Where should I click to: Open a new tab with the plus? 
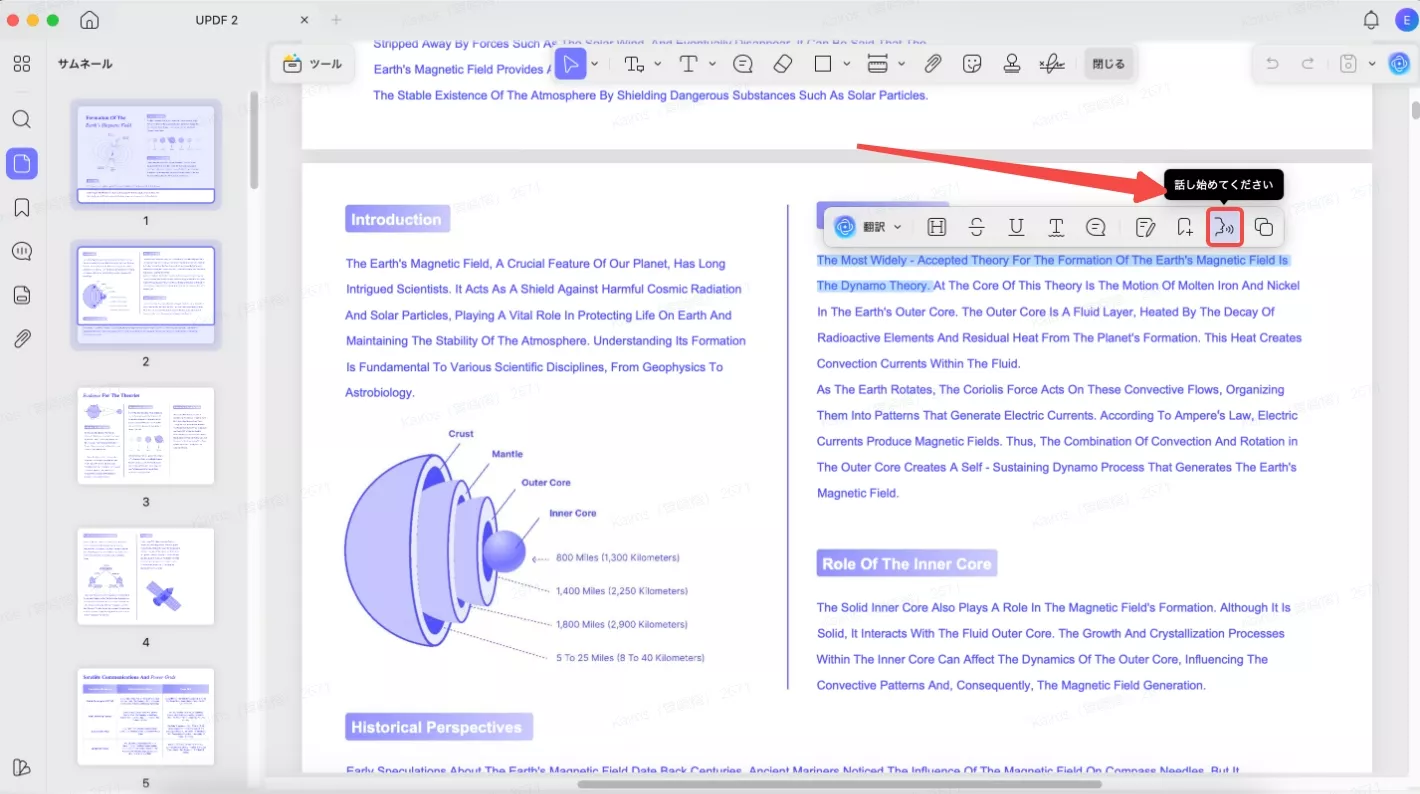point(336,20)
